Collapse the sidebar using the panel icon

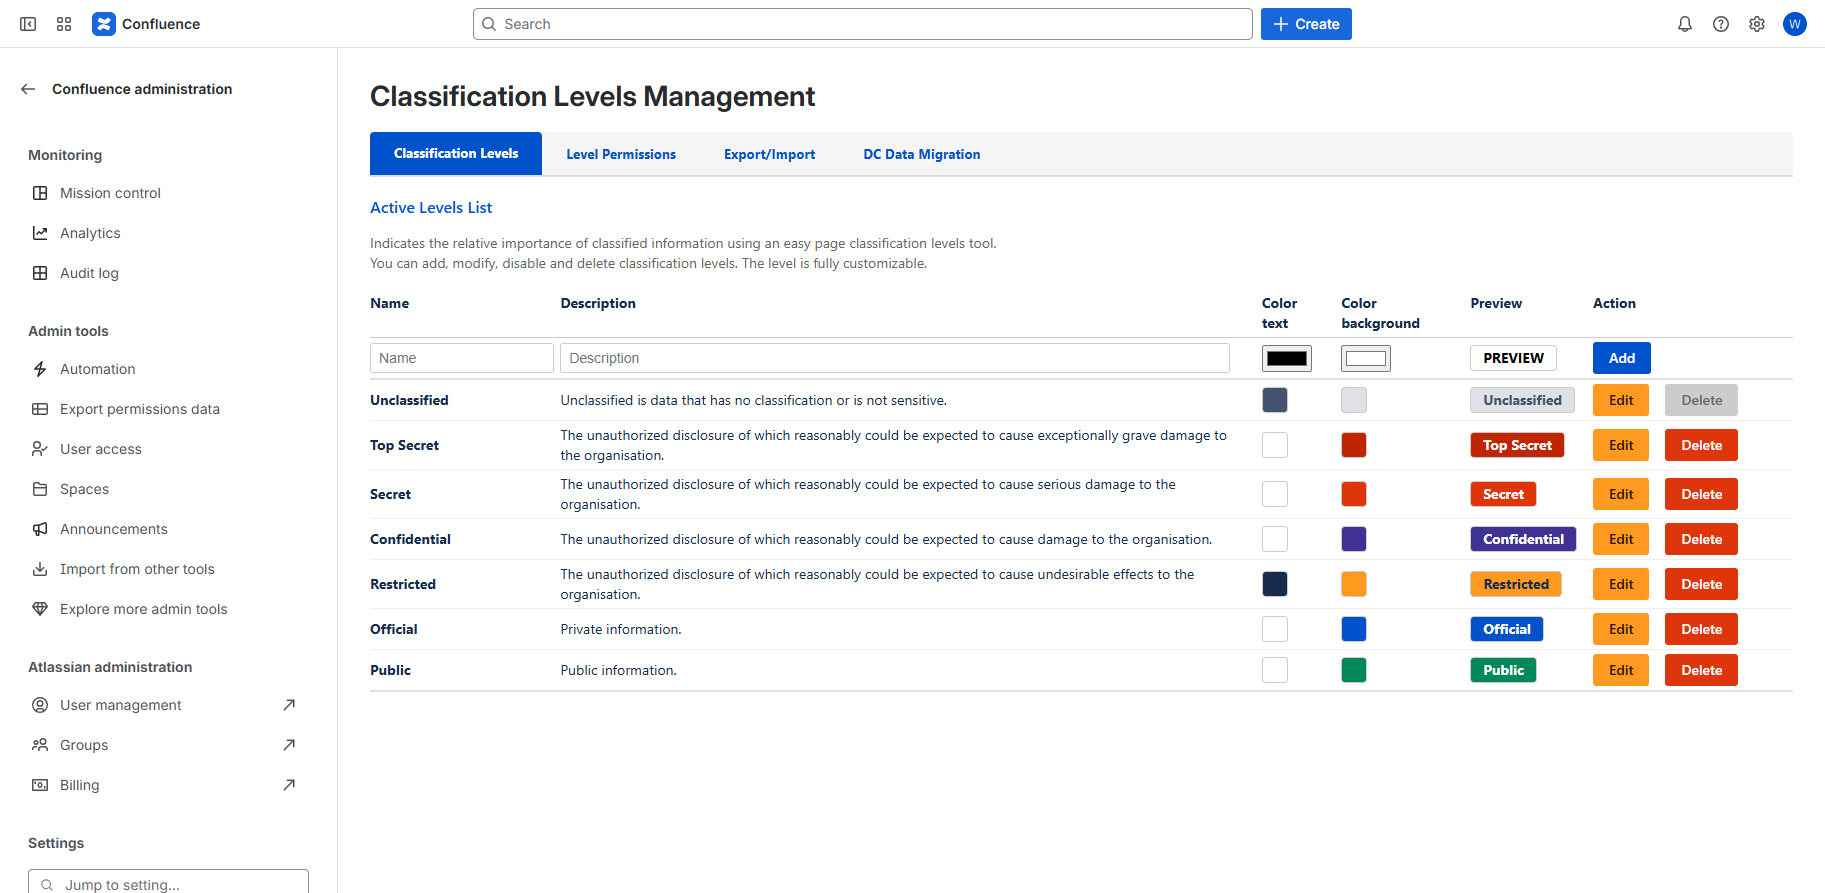click(x=28, y=24)
